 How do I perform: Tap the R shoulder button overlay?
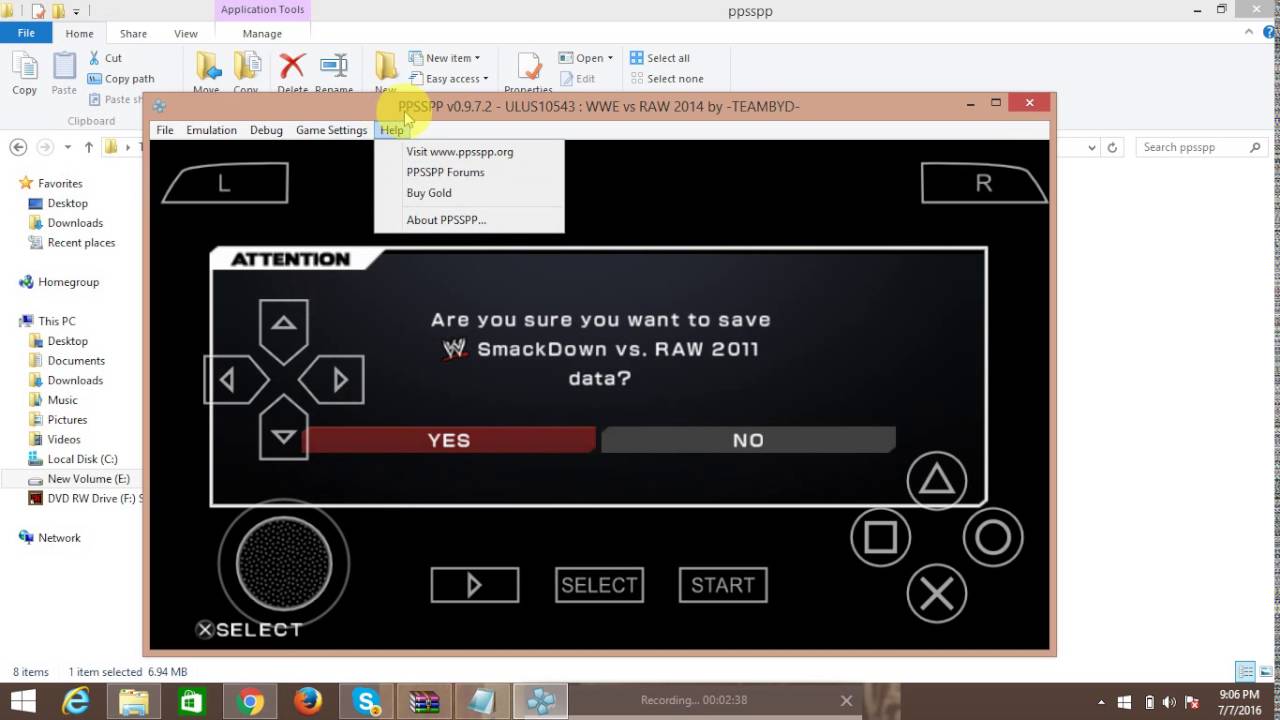[x=983, y=183]
